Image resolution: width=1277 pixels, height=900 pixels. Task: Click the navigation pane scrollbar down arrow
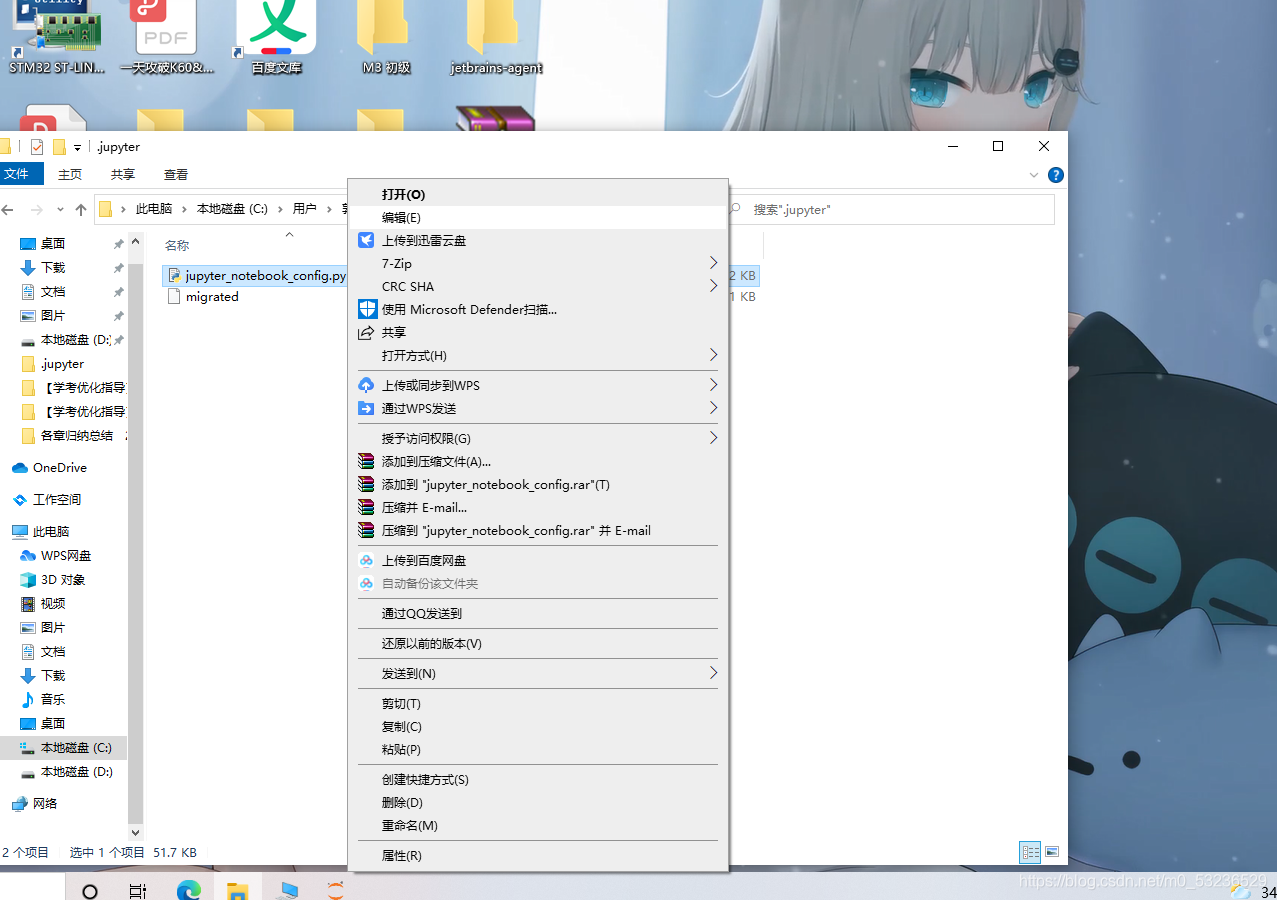coord(136,832)
